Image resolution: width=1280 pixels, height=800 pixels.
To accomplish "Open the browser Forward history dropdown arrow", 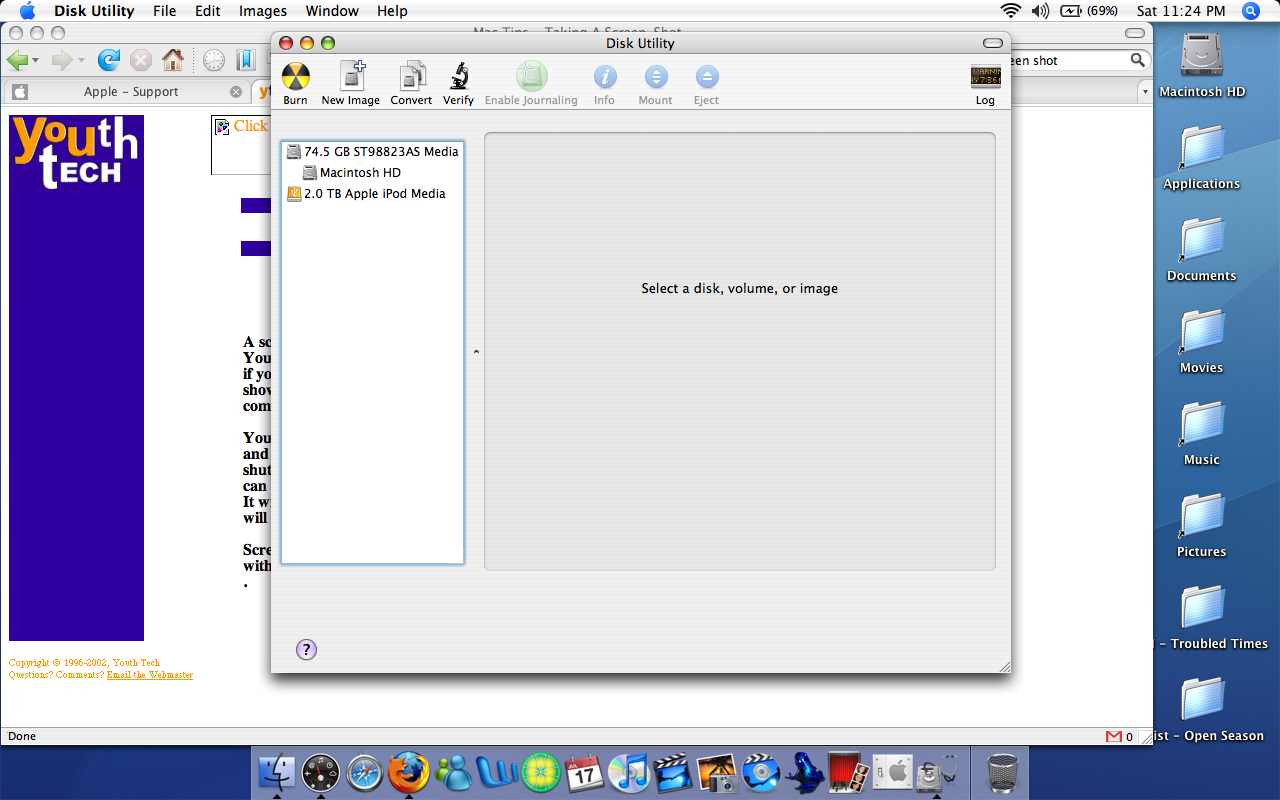I will (x=81, y=60).
